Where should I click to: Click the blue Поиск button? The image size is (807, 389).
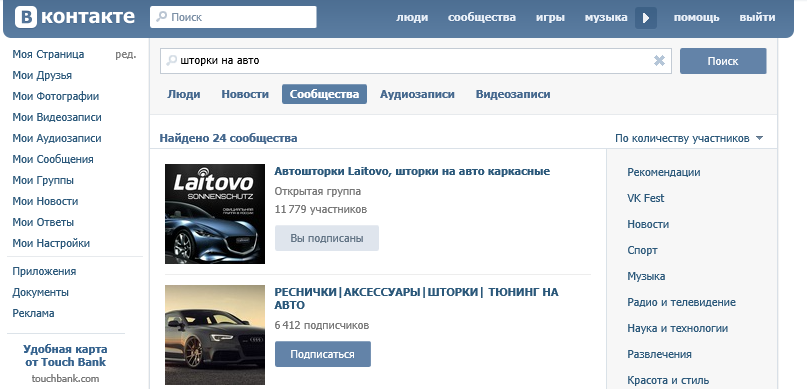tap(723, 61)
